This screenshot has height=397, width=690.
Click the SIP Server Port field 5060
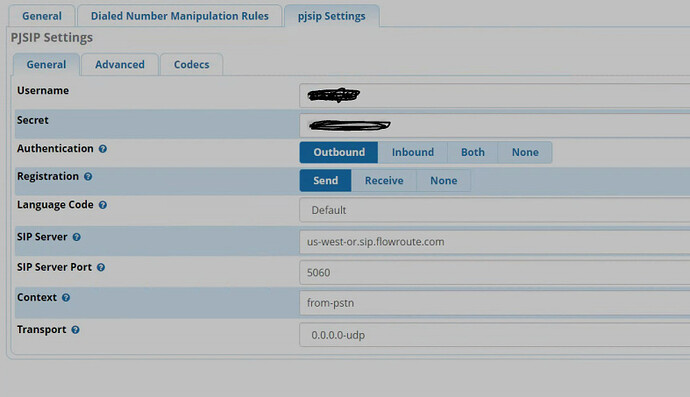coord(495,272)
